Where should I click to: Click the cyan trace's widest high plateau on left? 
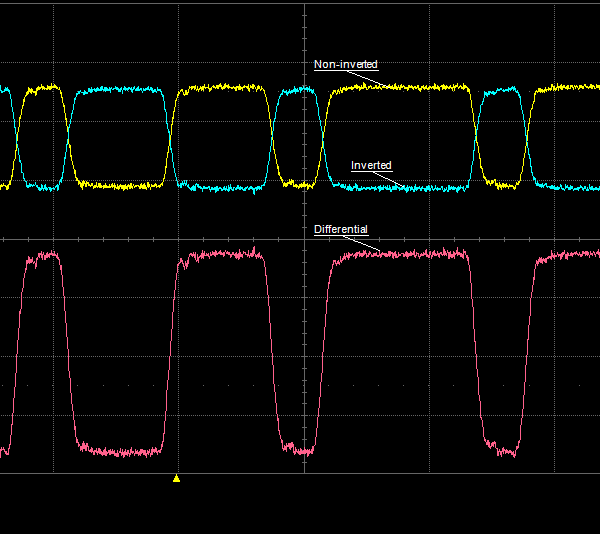(x=118, y=90)
